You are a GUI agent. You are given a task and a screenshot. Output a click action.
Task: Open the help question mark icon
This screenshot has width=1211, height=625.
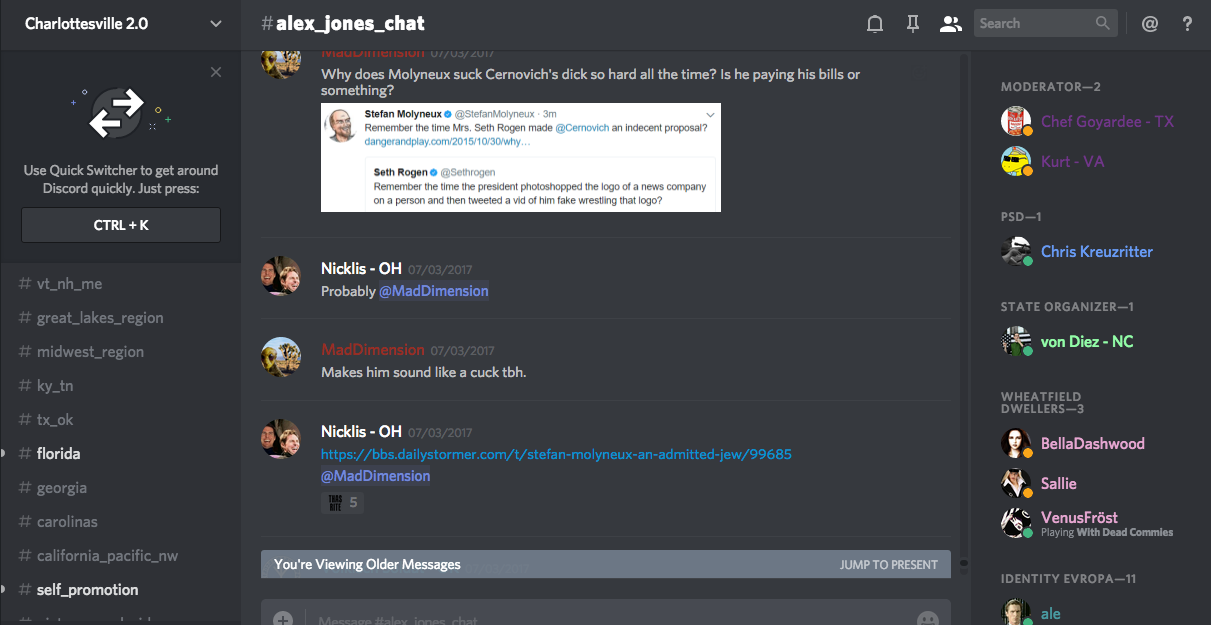1187,24
